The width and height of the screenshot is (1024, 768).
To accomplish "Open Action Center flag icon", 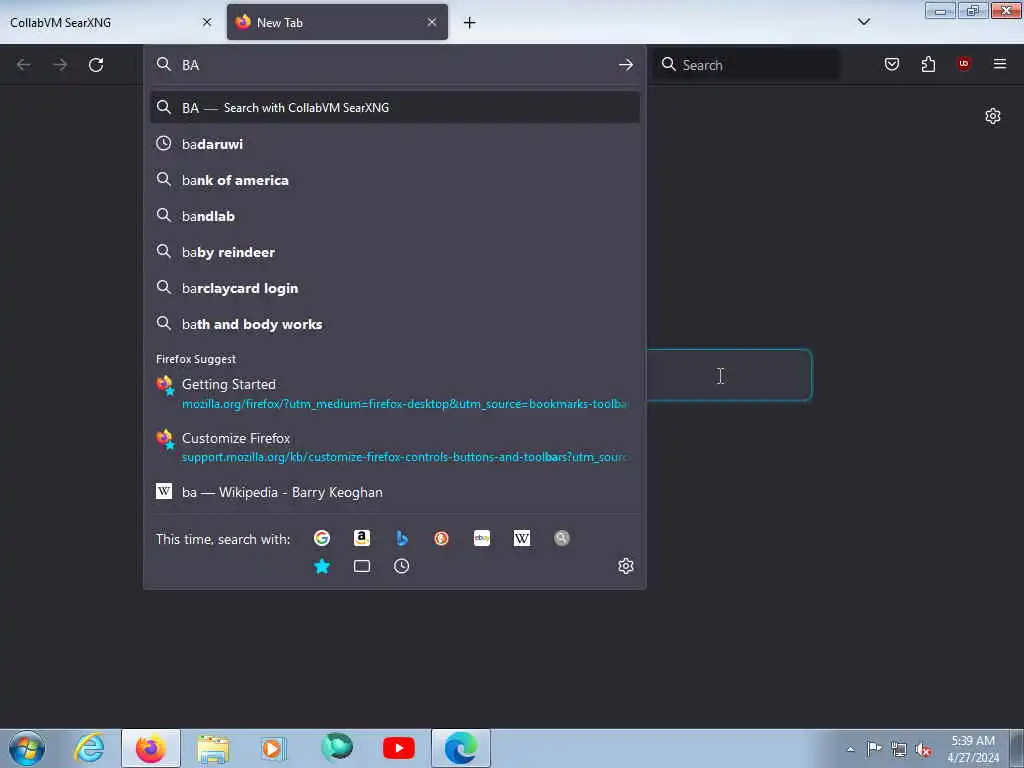I will tap(874, 748).
